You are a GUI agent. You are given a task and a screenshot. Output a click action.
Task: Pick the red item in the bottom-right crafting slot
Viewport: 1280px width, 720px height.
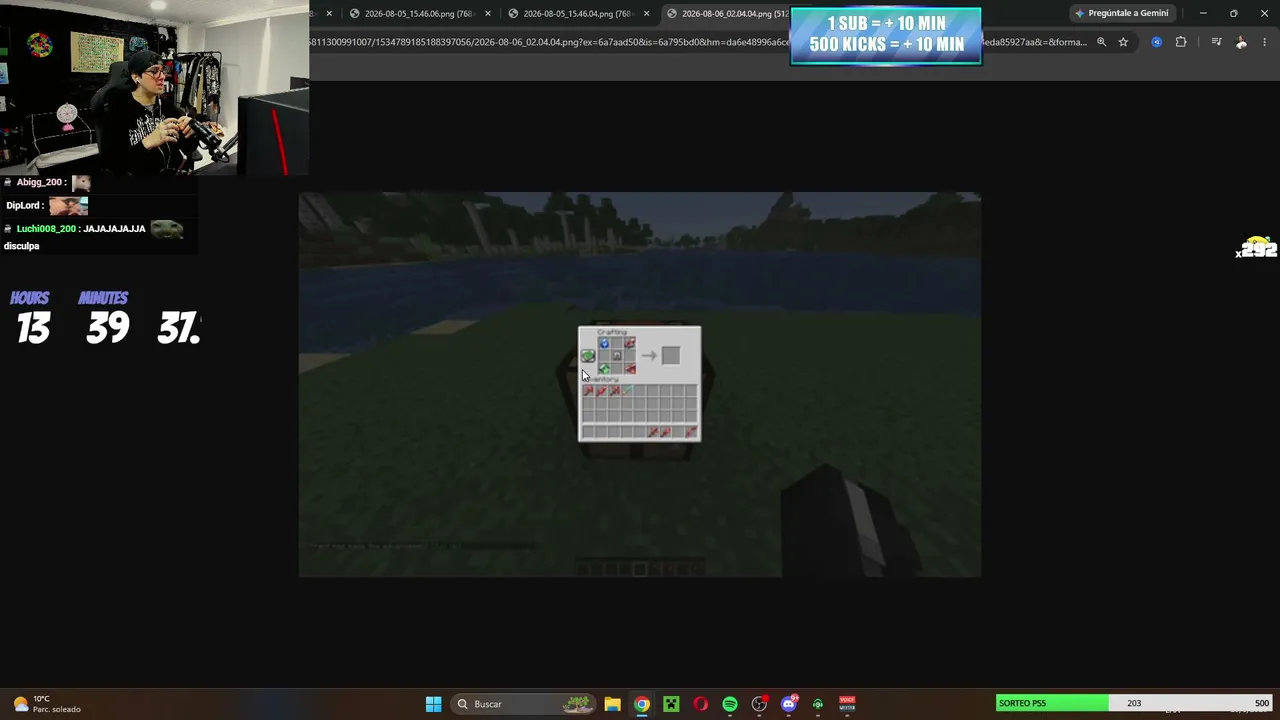click(x=629, y=369)
